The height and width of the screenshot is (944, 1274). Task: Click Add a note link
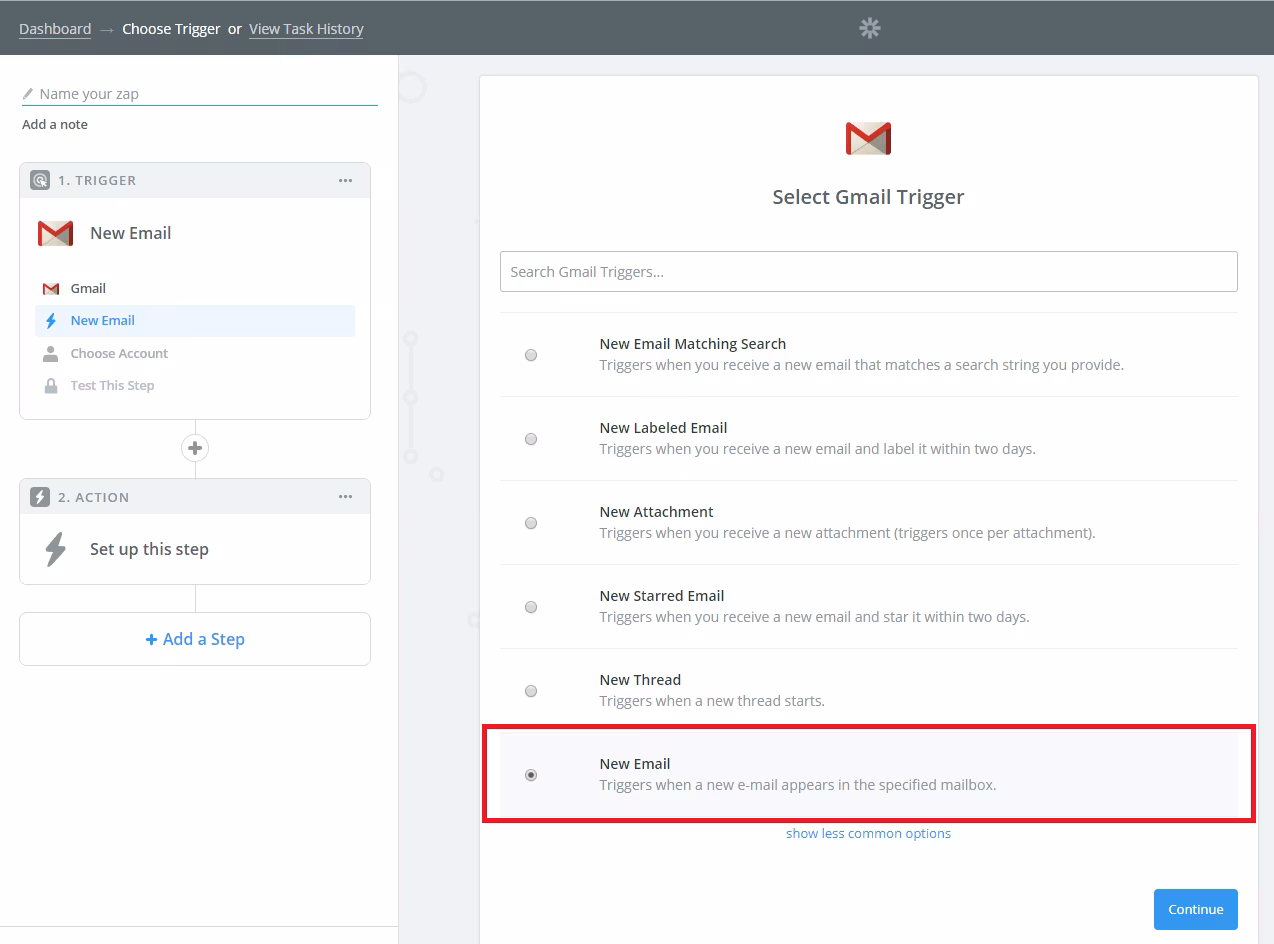point(55,125)
